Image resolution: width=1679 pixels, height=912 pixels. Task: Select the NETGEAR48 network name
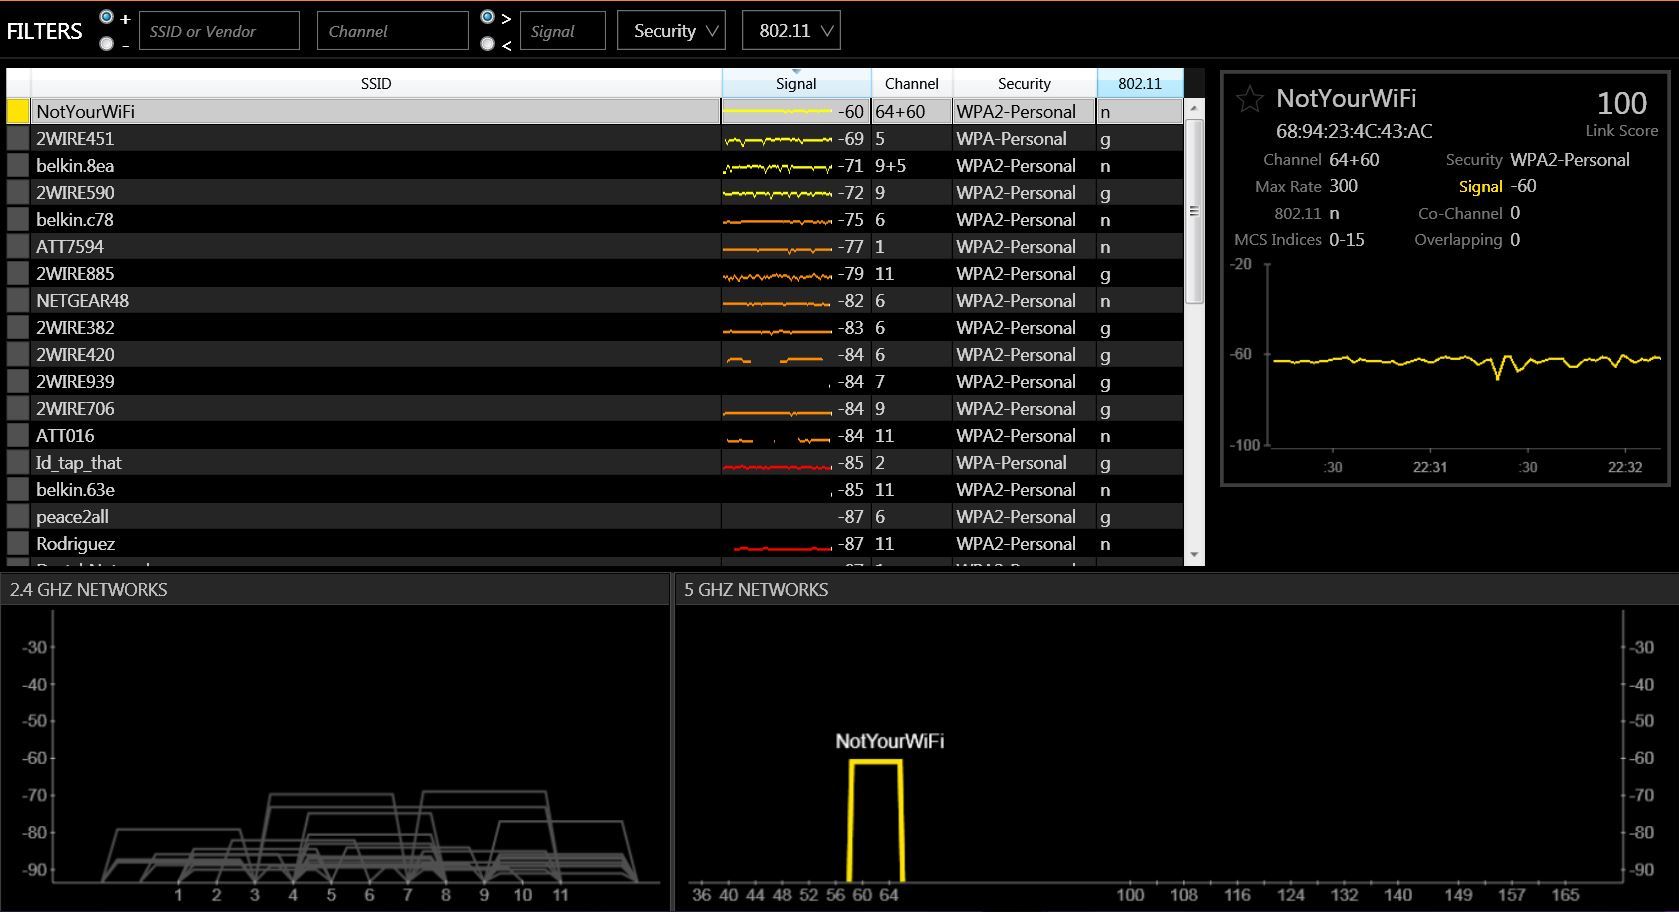coord(82,300)
